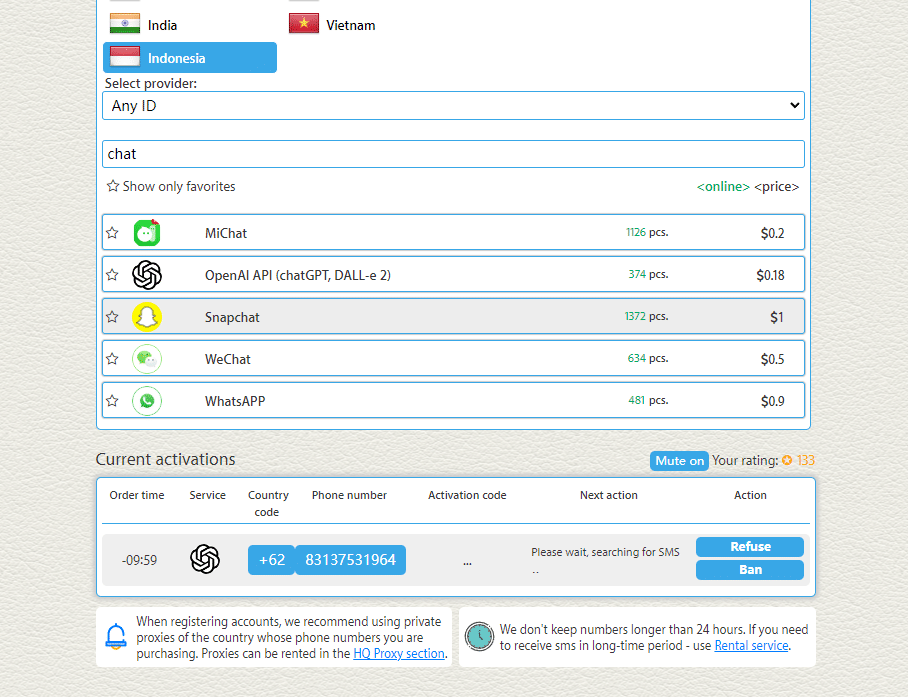
Task: Select the Indonesia country option
Action: [190, 58]
